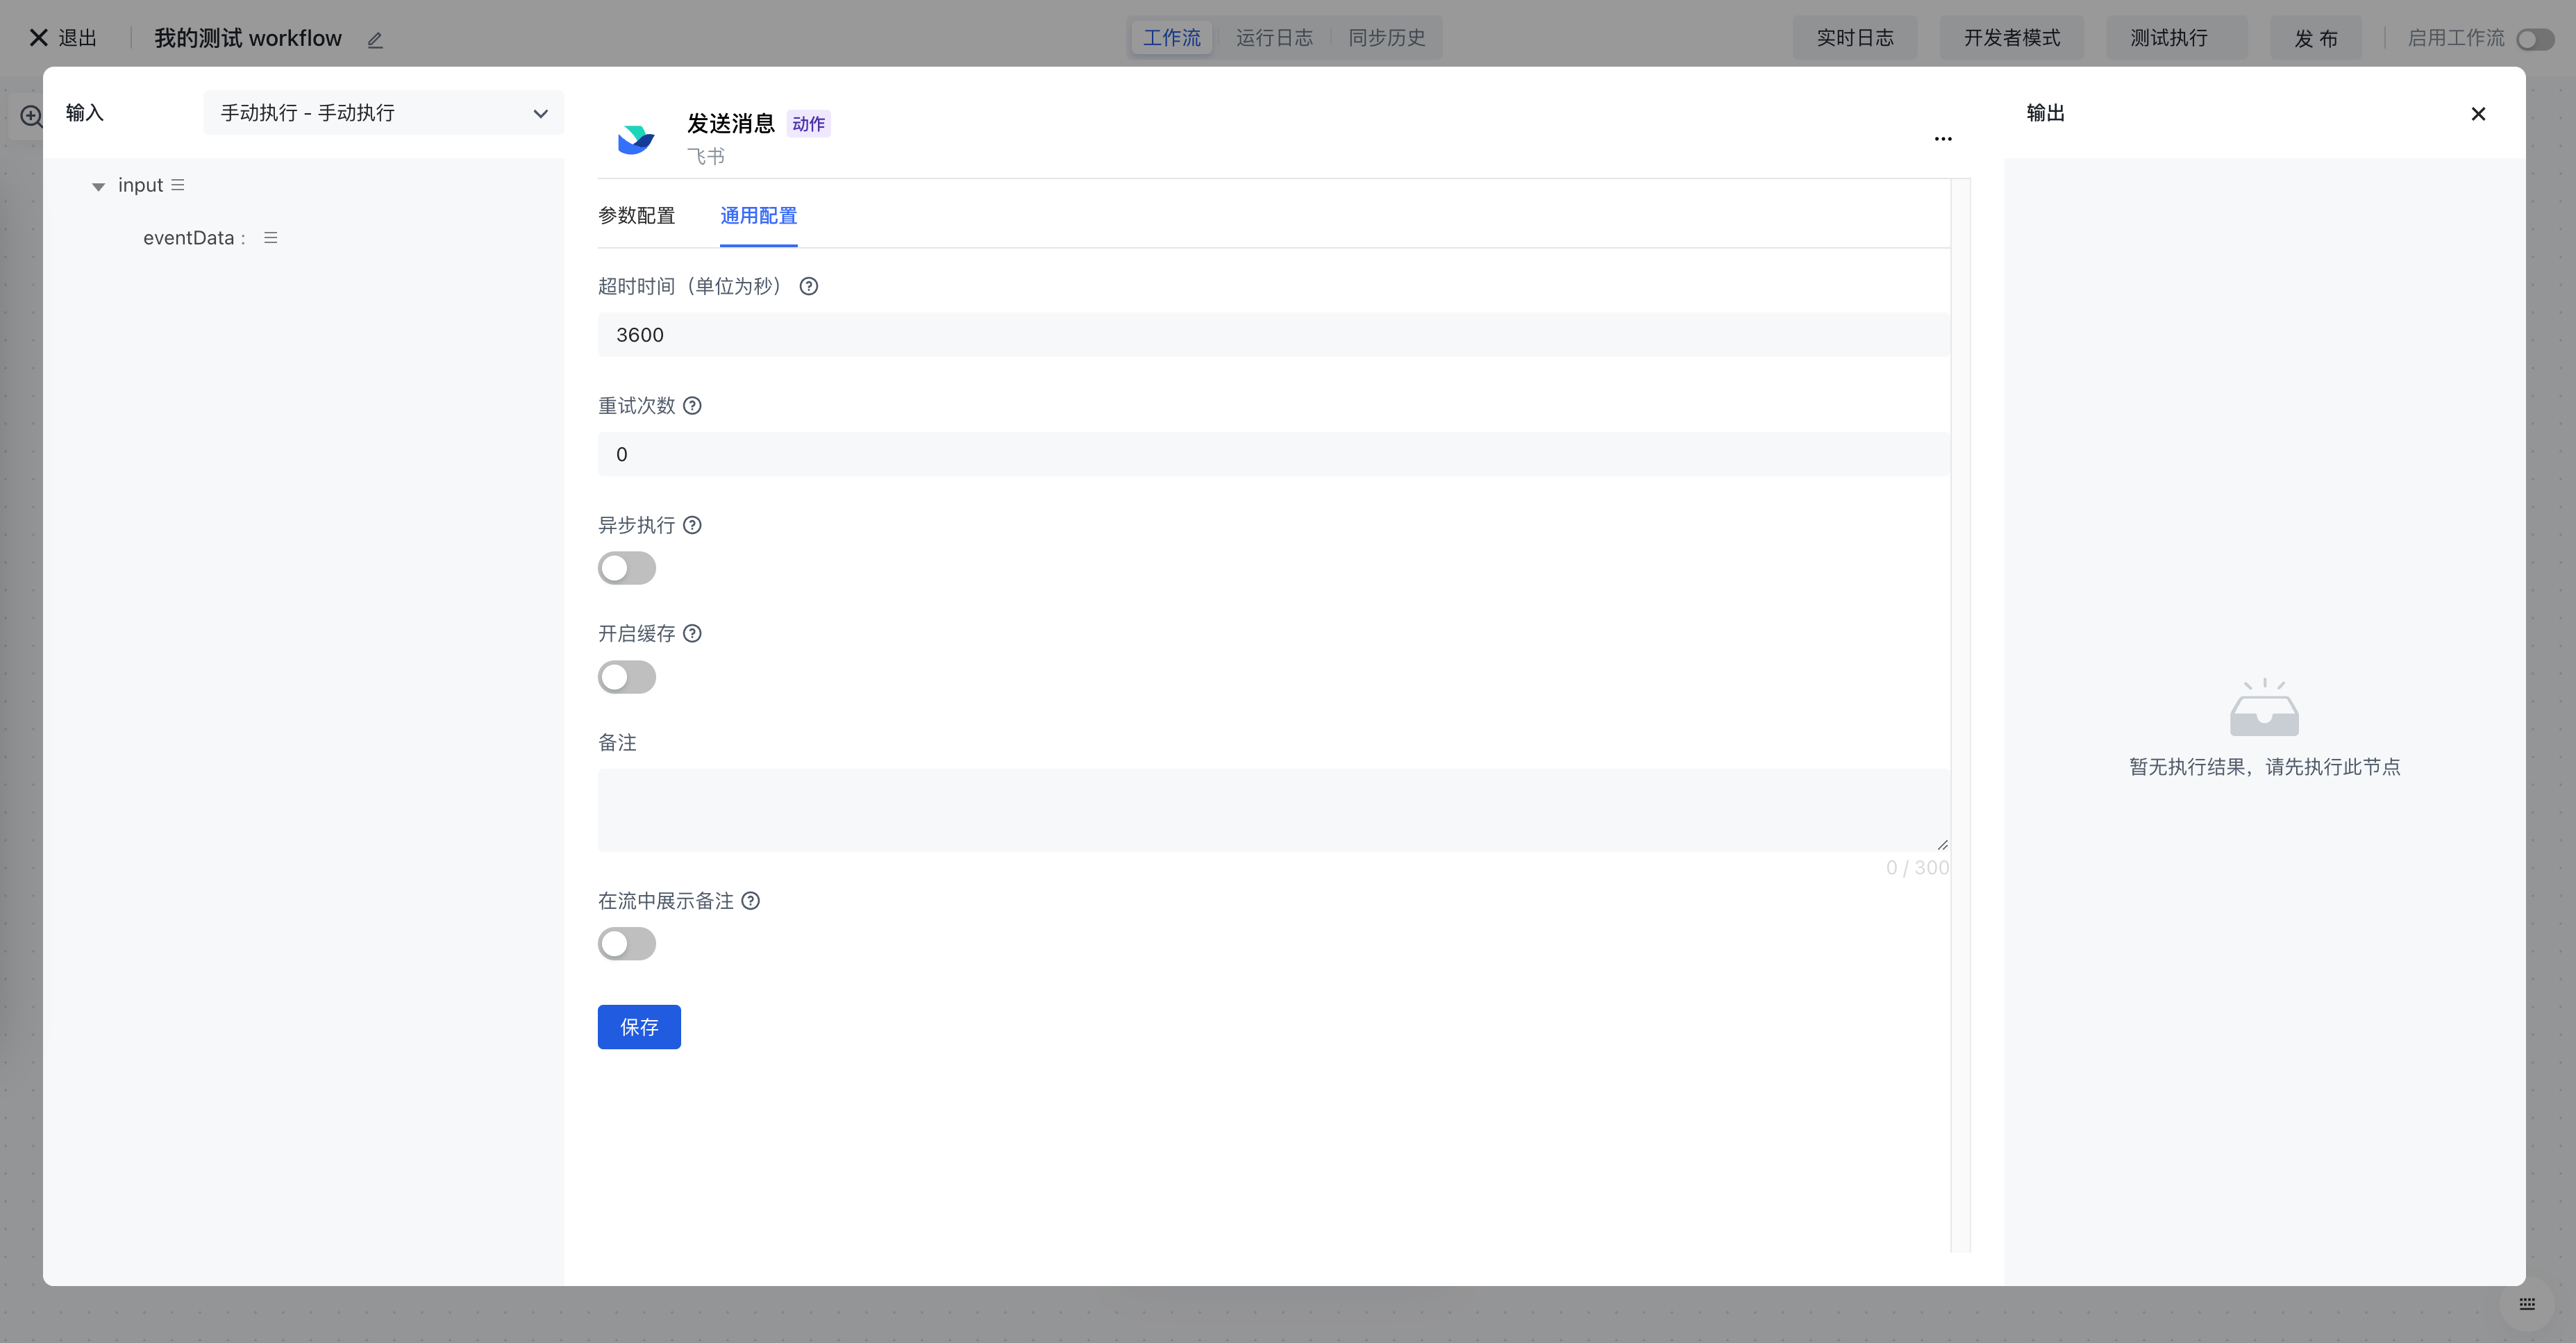
Task: Click help icon next to 开启缓存
Action: [x=692, y=633]
